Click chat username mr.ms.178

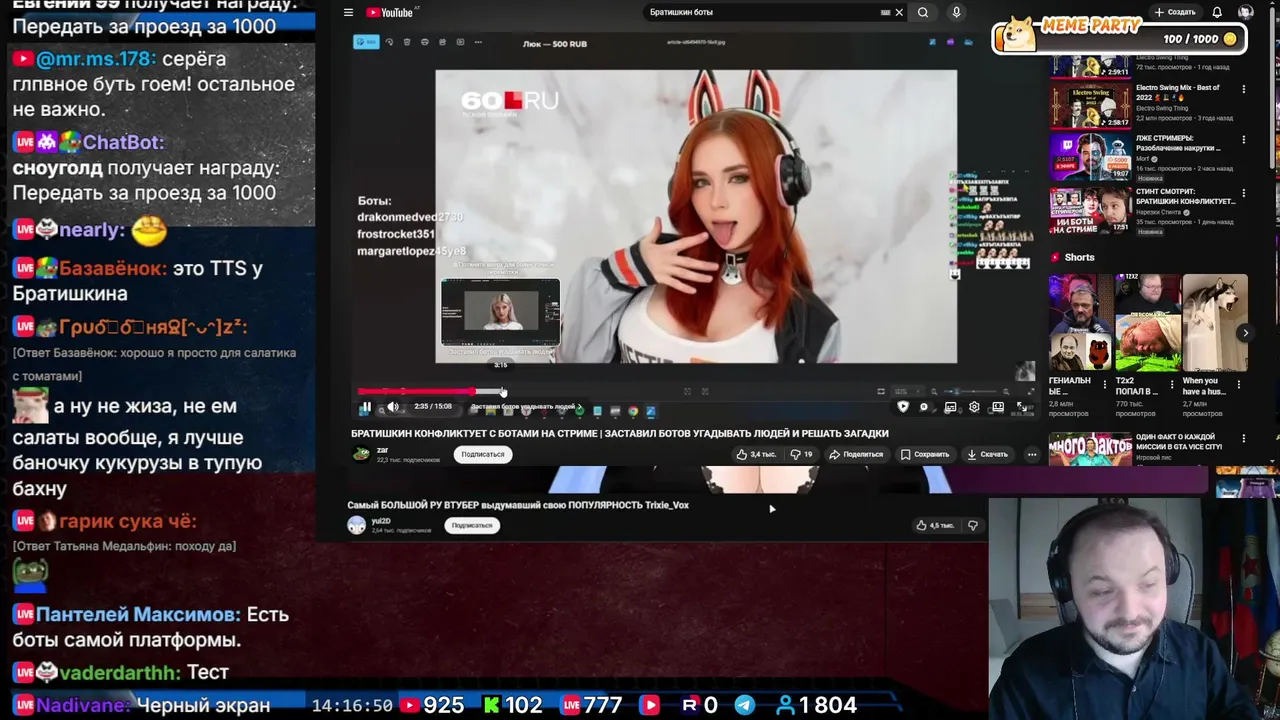click(96, 59)
